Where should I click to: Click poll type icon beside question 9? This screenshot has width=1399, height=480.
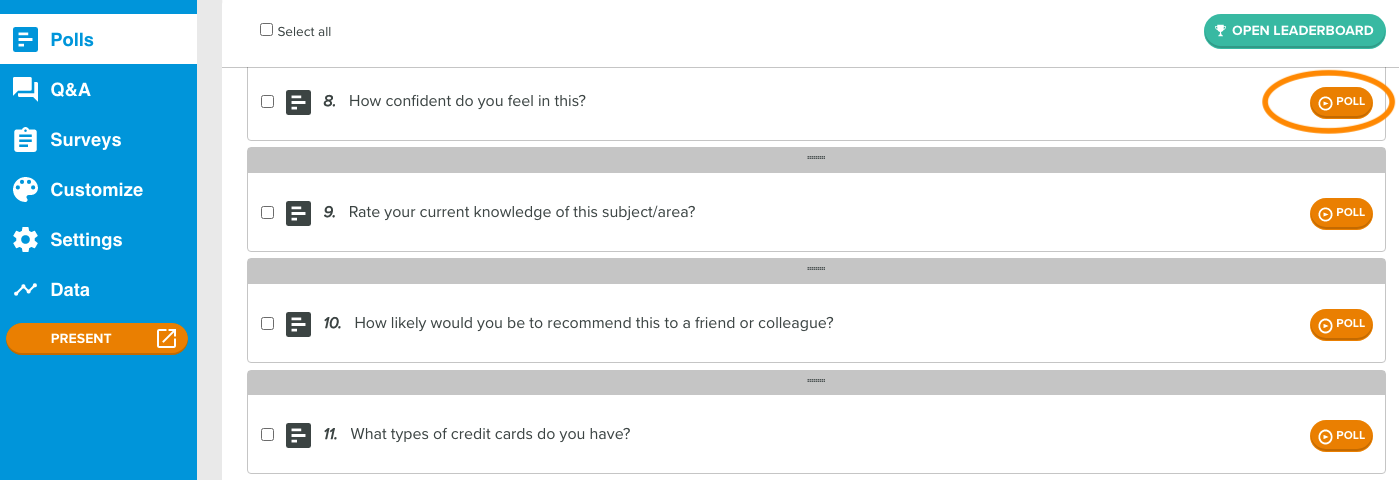298,213
